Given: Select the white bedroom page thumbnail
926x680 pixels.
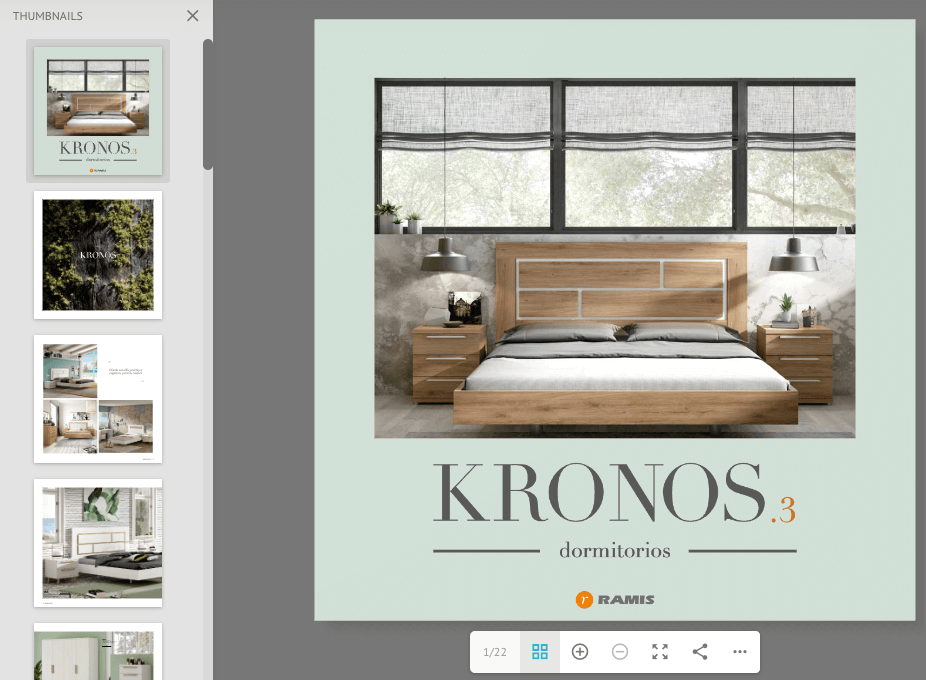Looking at the screenshot, I should (98, 543).
